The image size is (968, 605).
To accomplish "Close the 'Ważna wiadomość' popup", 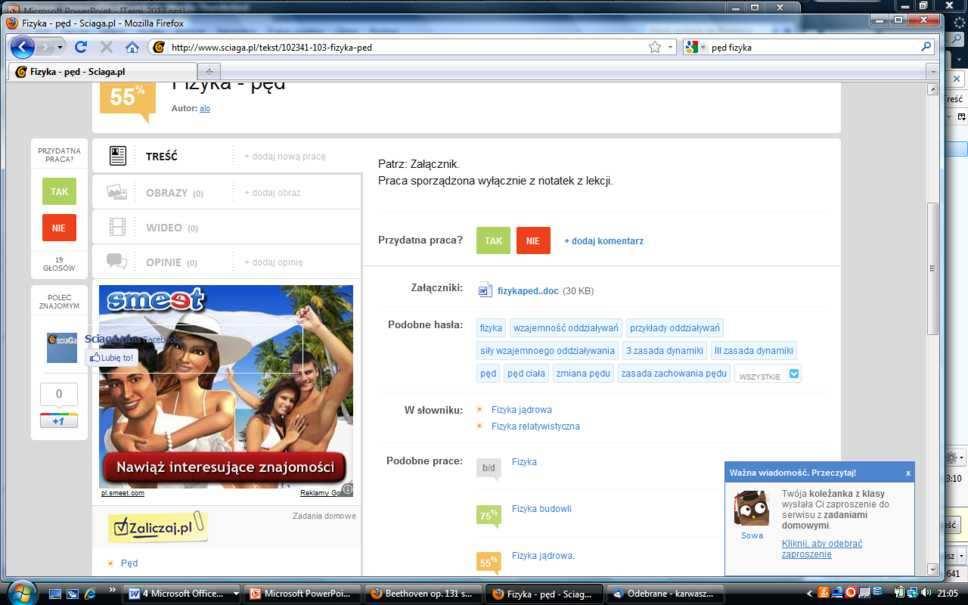I will [x=908, y=473].
